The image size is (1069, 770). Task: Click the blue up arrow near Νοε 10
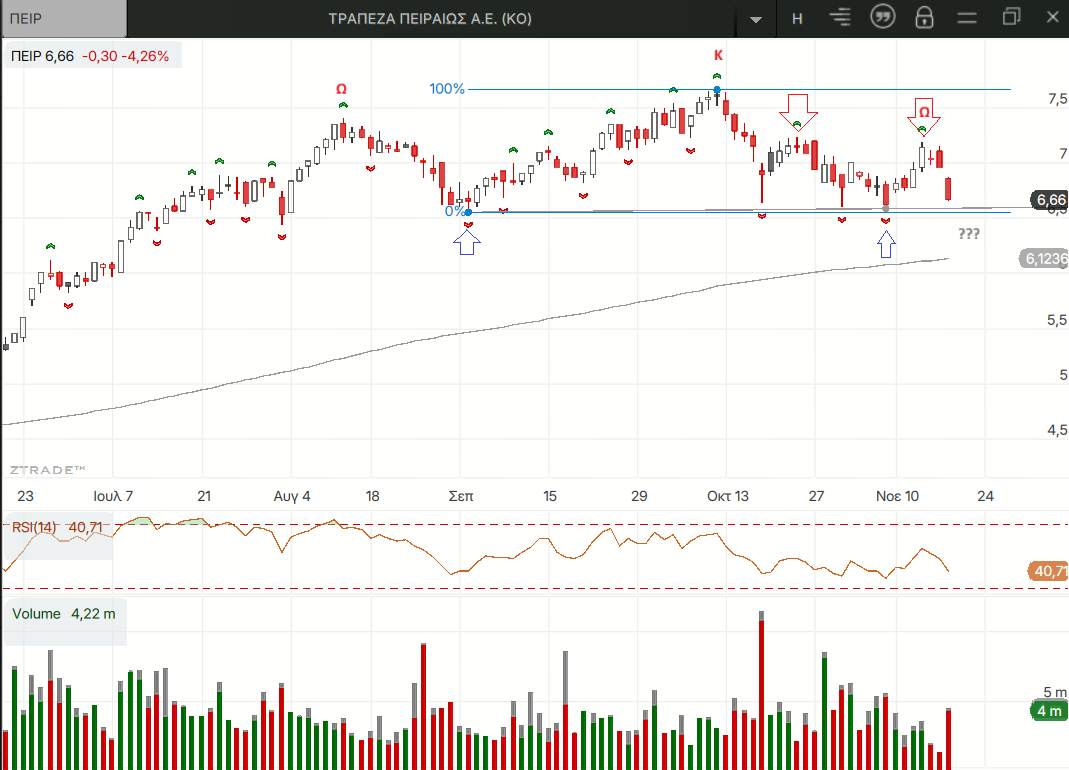[885, 244]
